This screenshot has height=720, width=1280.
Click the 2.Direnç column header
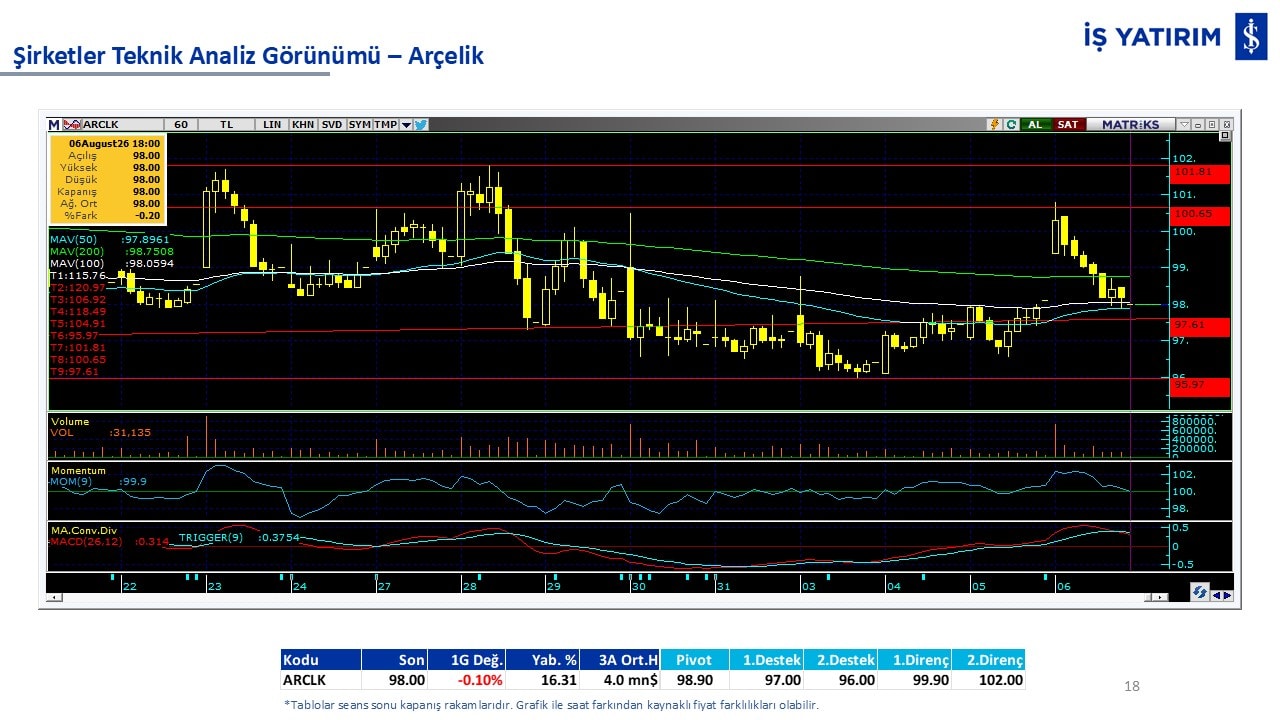tap(988, 660)
